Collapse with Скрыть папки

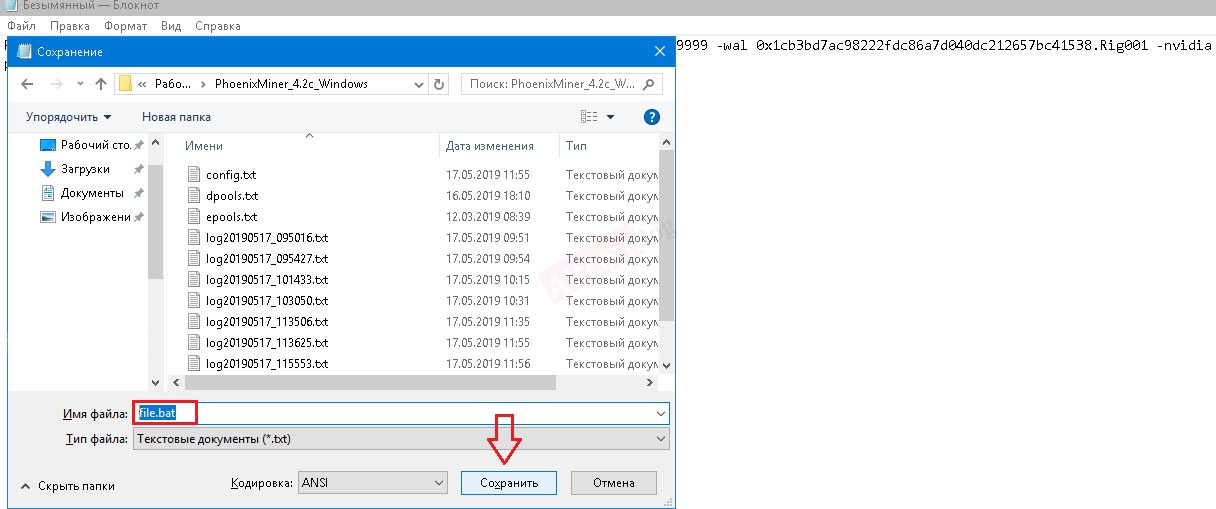(x=68, y=486)
